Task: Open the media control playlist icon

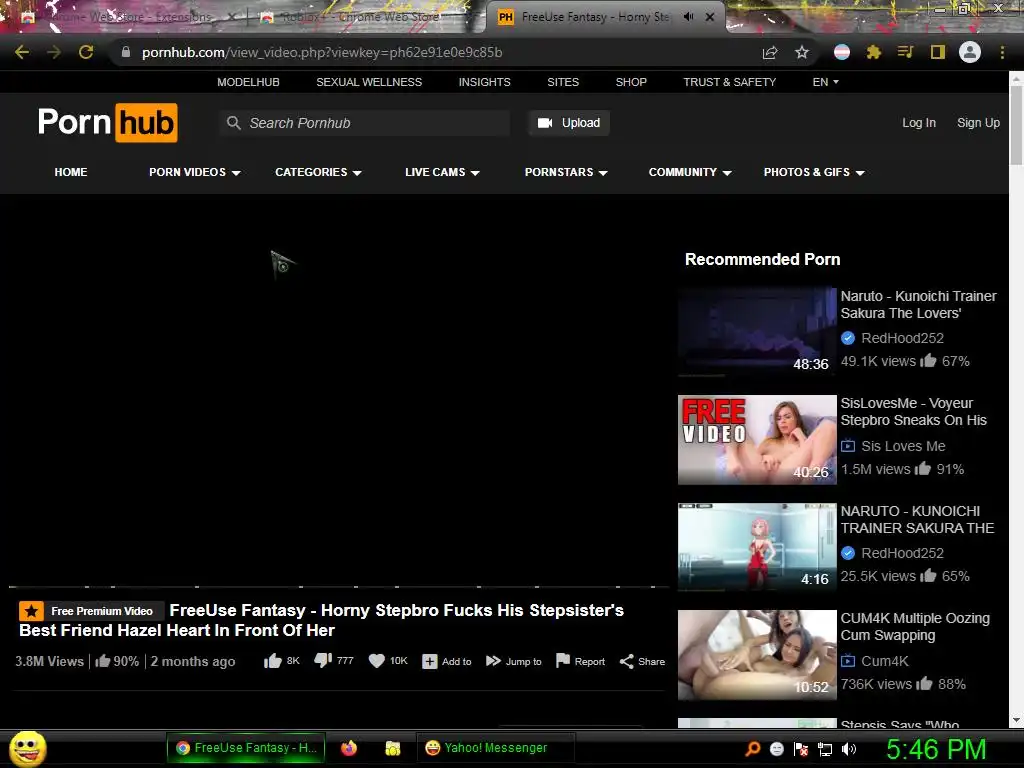Action: (x=905, y=52)
